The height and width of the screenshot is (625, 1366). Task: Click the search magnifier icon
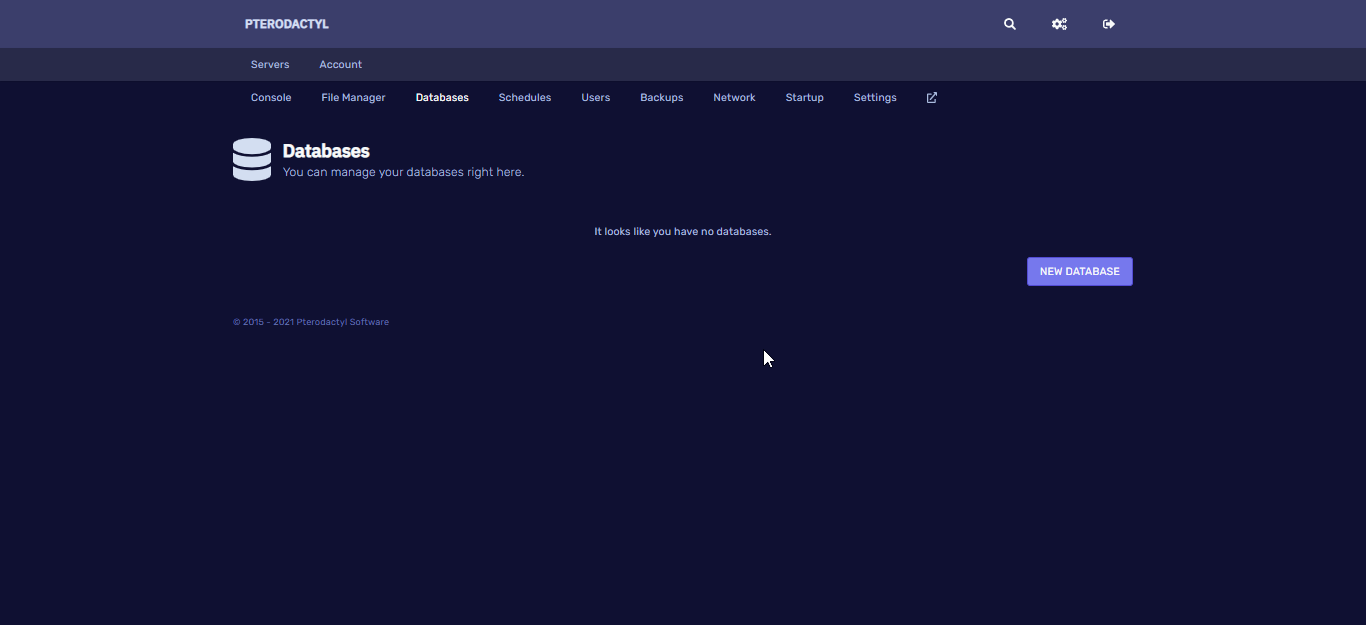tap(1010, 24)
